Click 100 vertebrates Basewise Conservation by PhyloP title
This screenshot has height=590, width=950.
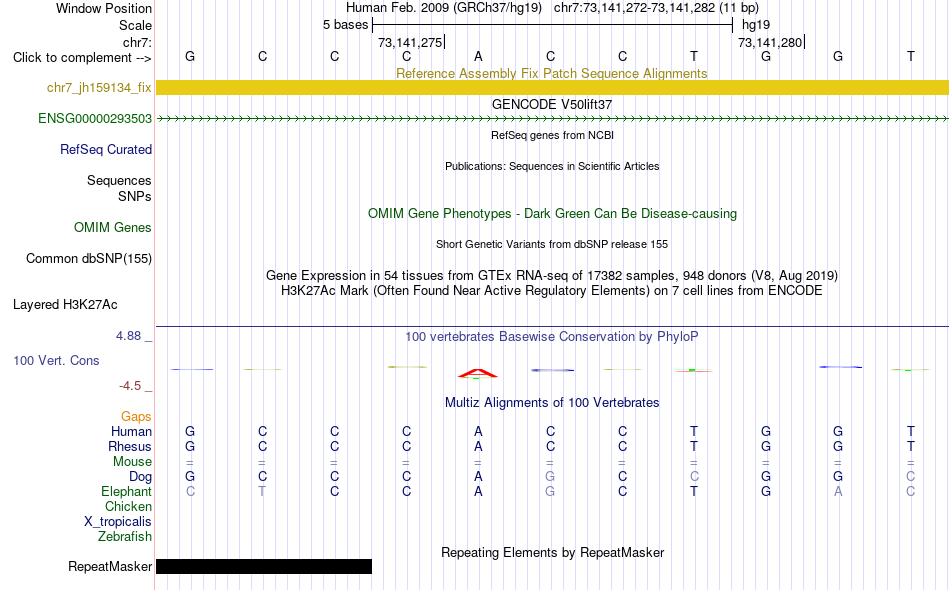tap(552, 336)
